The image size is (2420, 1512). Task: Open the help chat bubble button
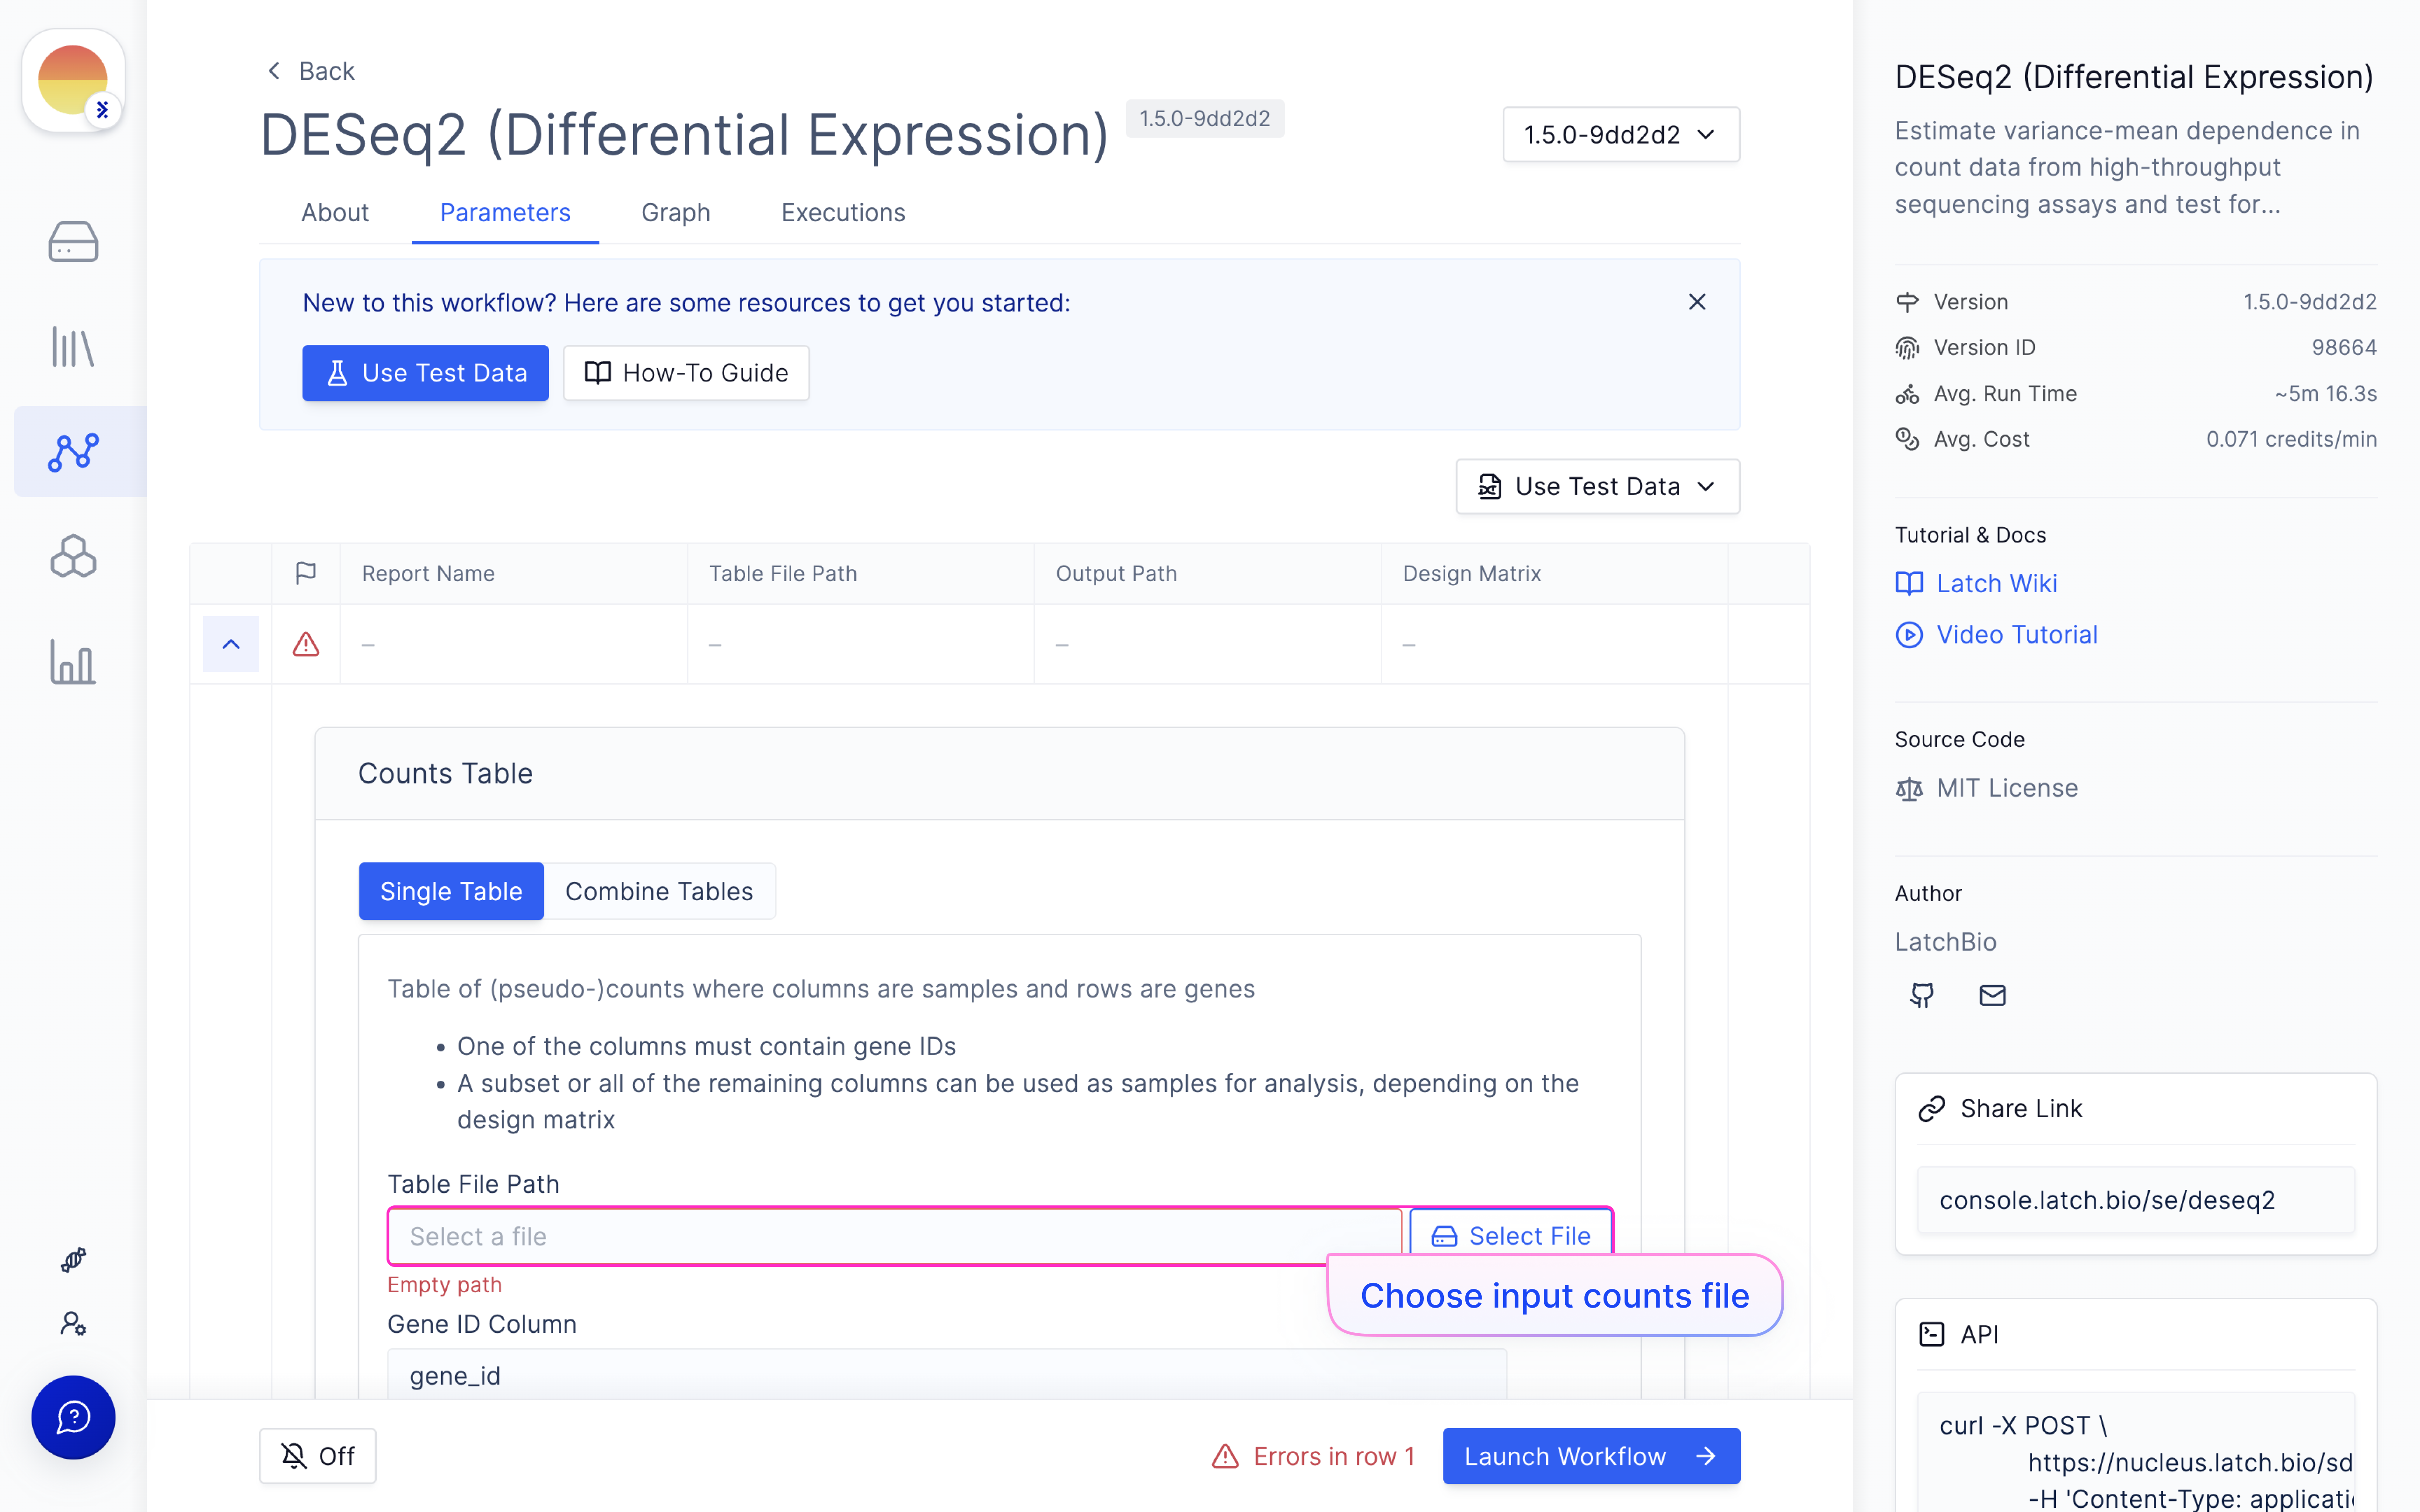click(x=73, y=1417)
